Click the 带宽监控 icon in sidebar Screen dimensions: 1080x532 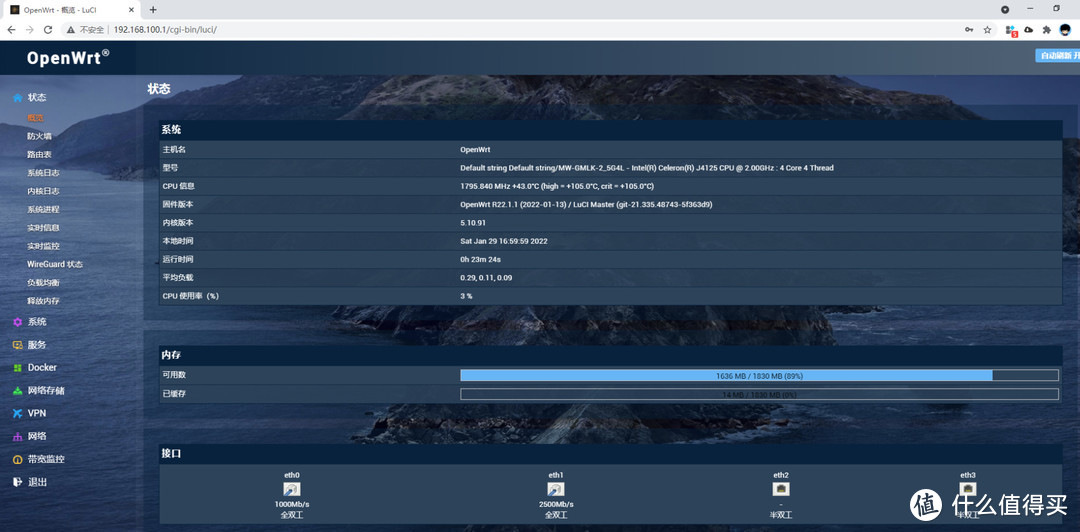tap(17, 459)
